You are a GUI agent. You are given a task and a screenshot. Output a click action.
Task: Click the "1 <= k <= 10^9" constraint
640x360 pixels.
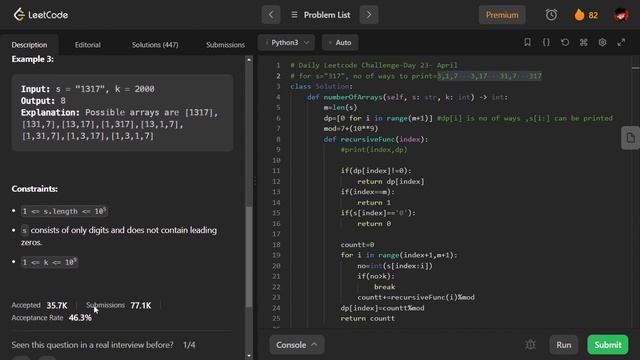49,262
